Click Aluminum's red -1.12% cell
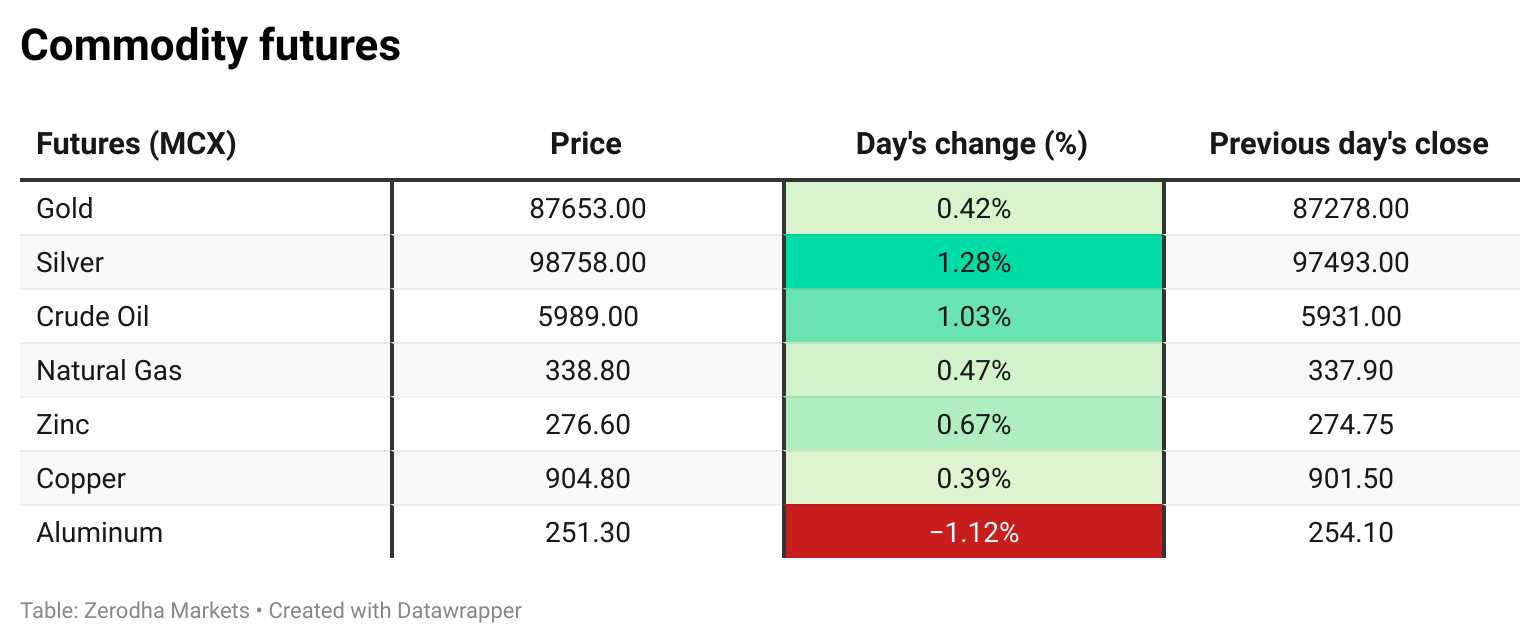The height and width of the screenshot is (644, 1540). click(x=973, y=533)
